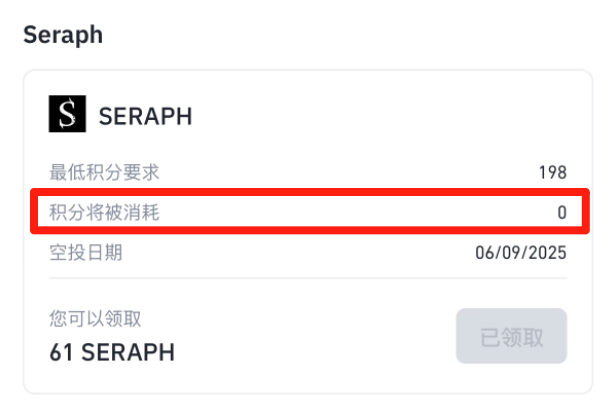
Task: Click the 最低积分要求 label
Action: (x=104, y=172)
